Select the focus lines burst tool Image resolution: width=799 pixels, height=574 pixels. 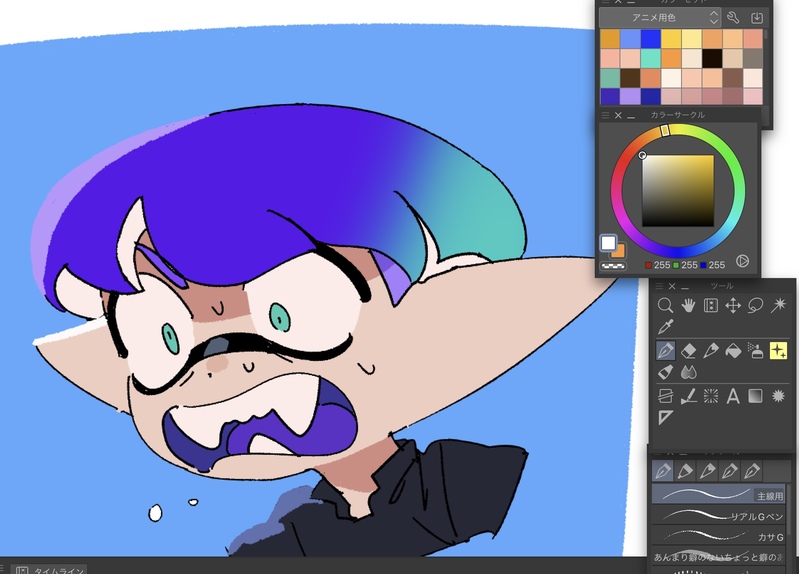point(710,396)
